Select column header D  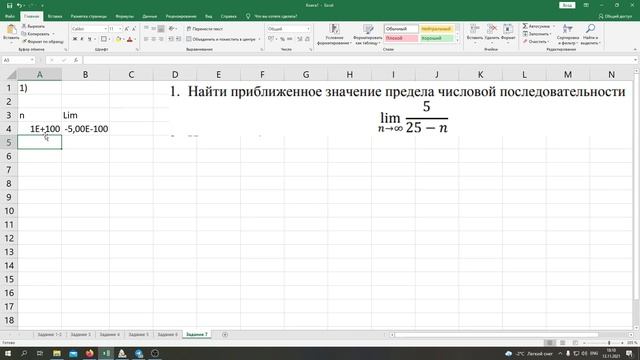pos(175,75)
